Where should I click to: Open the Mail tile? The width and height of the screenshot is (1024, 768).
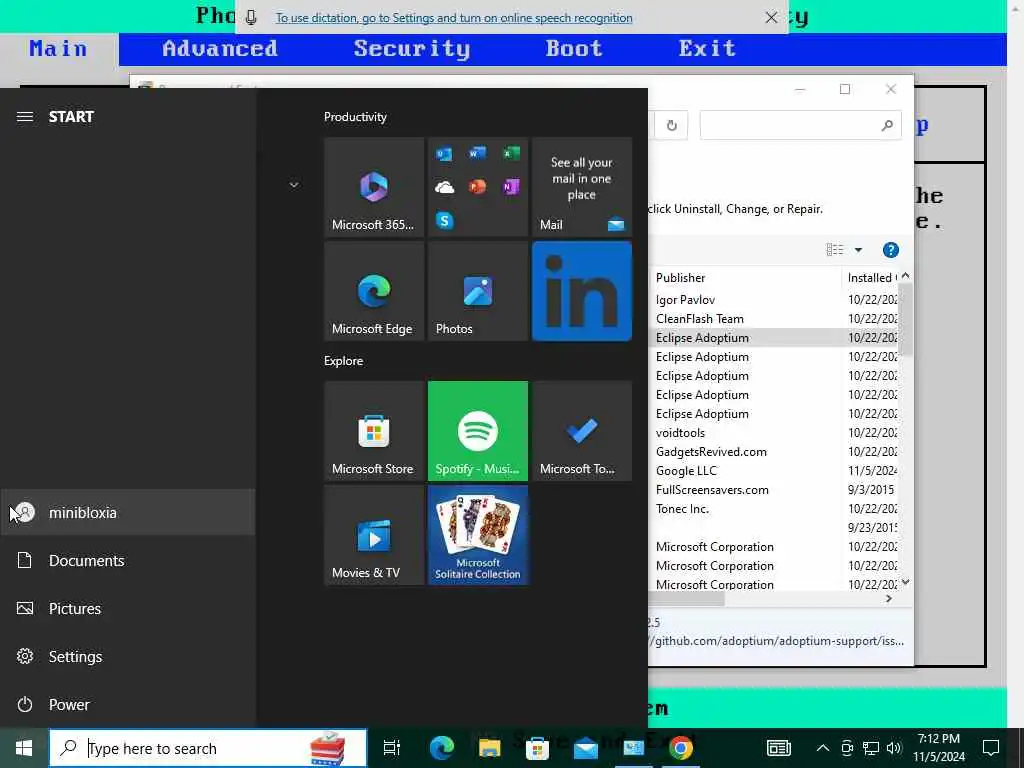582,187
